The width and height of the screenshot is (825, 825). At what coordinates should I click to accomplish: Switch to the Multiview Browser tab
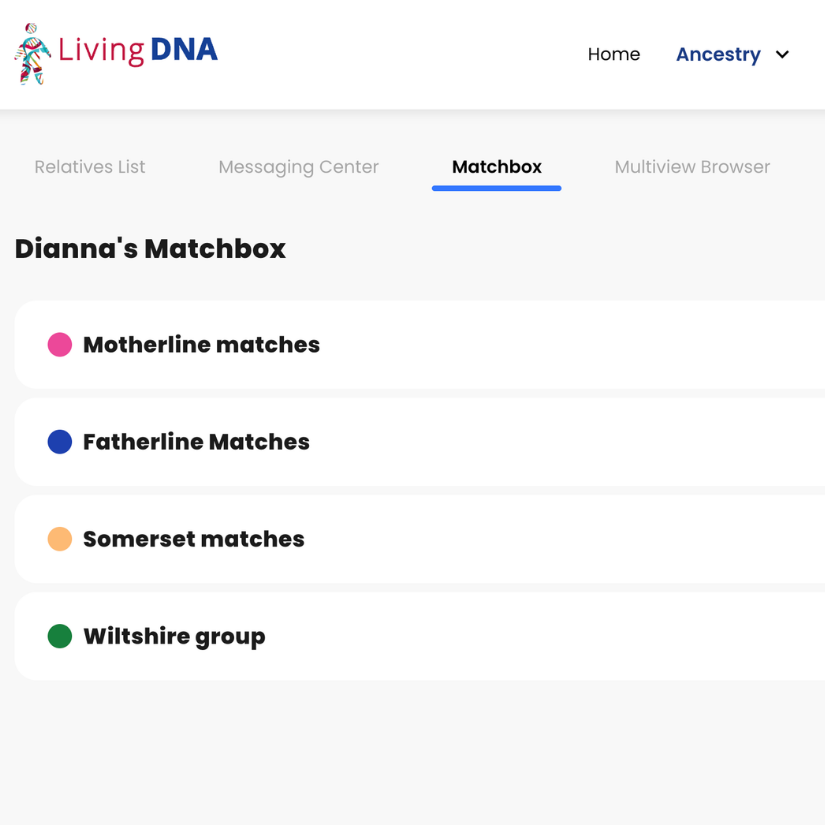coord(692,167)
